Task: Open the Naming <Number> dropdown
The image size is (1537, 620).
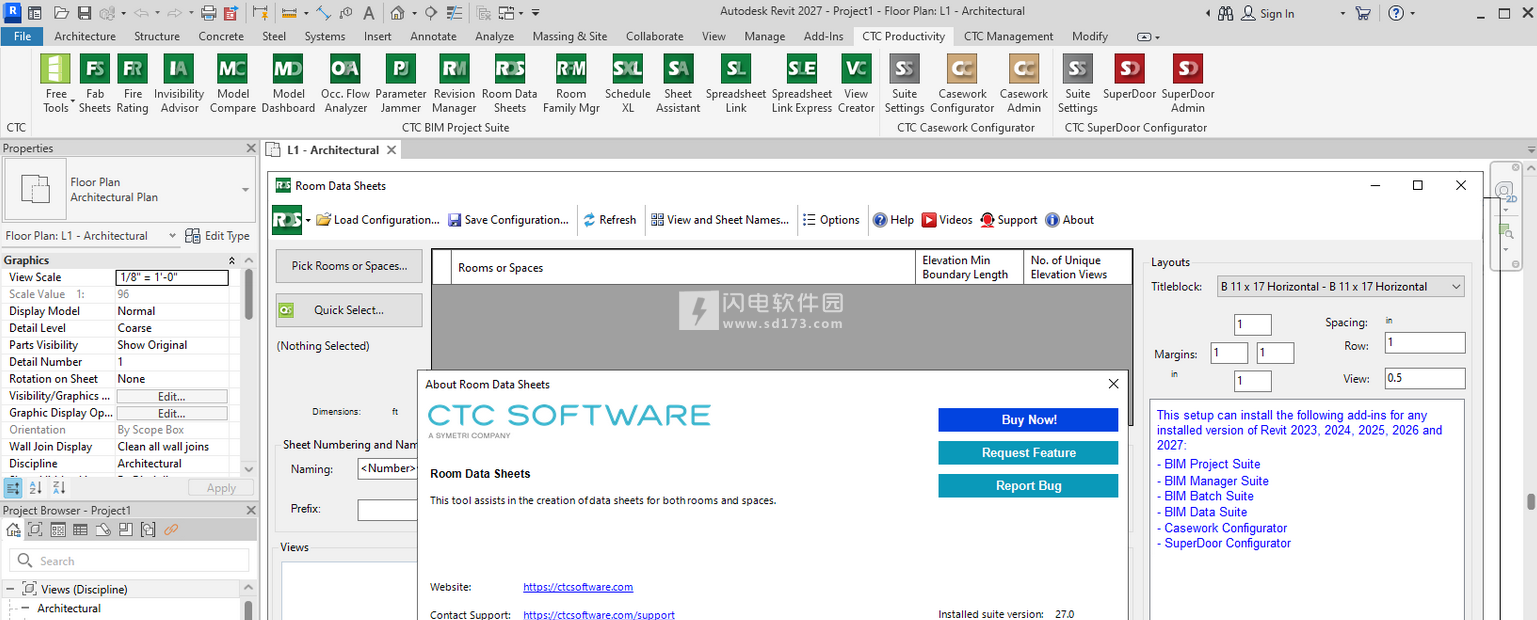Action: pyautogui.click(x=387, y=468)
